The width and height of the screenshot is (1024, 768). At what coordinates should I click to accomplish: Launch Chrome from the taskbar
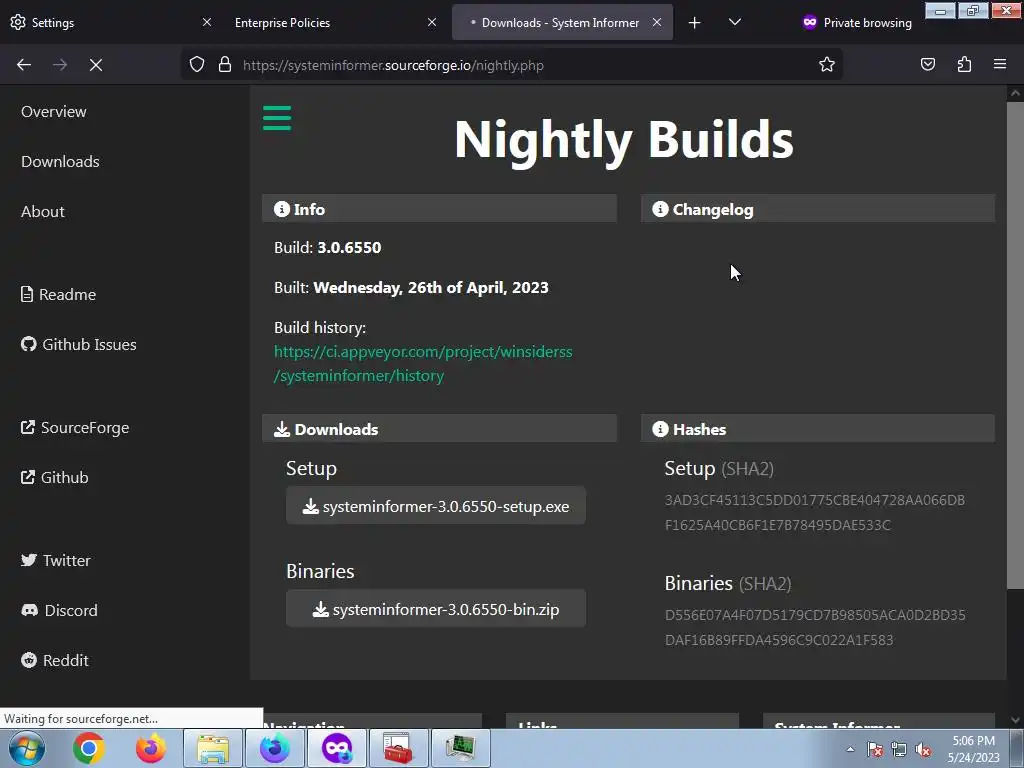(x=89, y=748)
